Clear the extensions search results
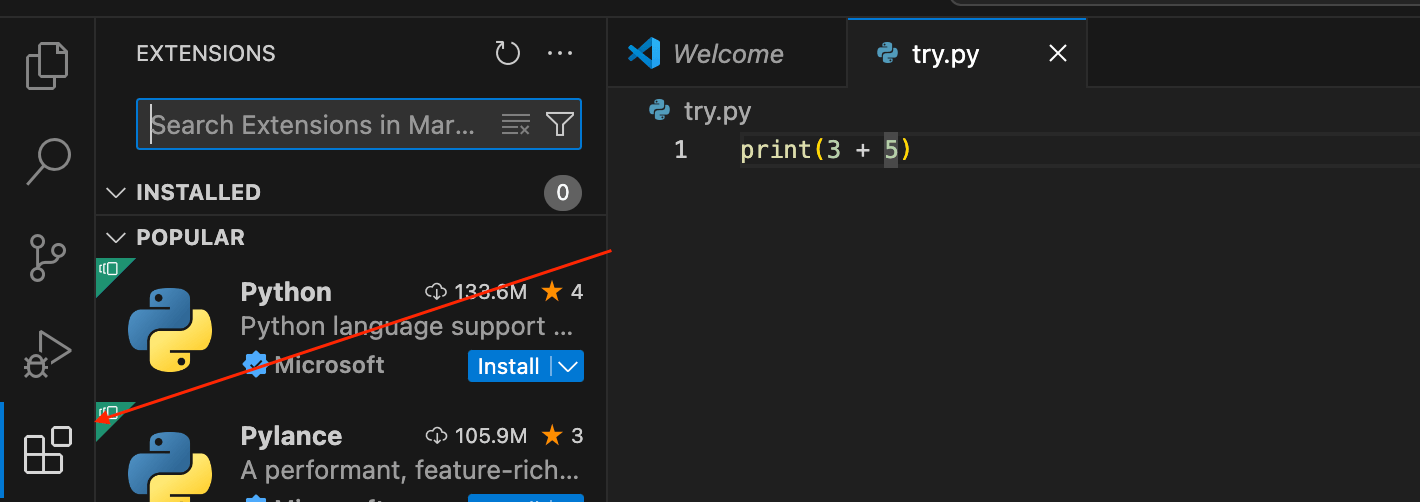 click(515, 125)
